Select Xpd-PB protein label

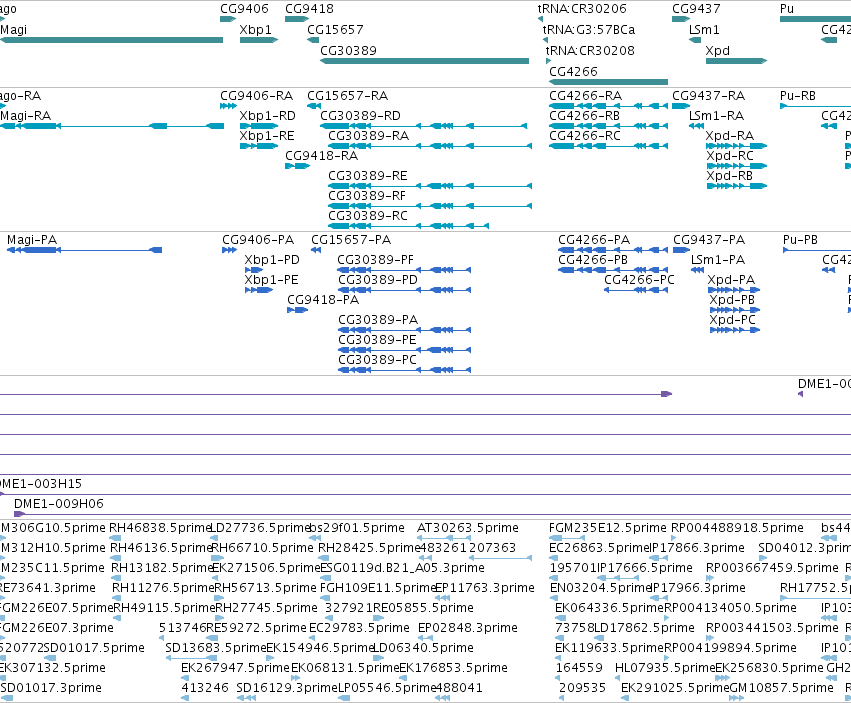[x=732, y=300]
